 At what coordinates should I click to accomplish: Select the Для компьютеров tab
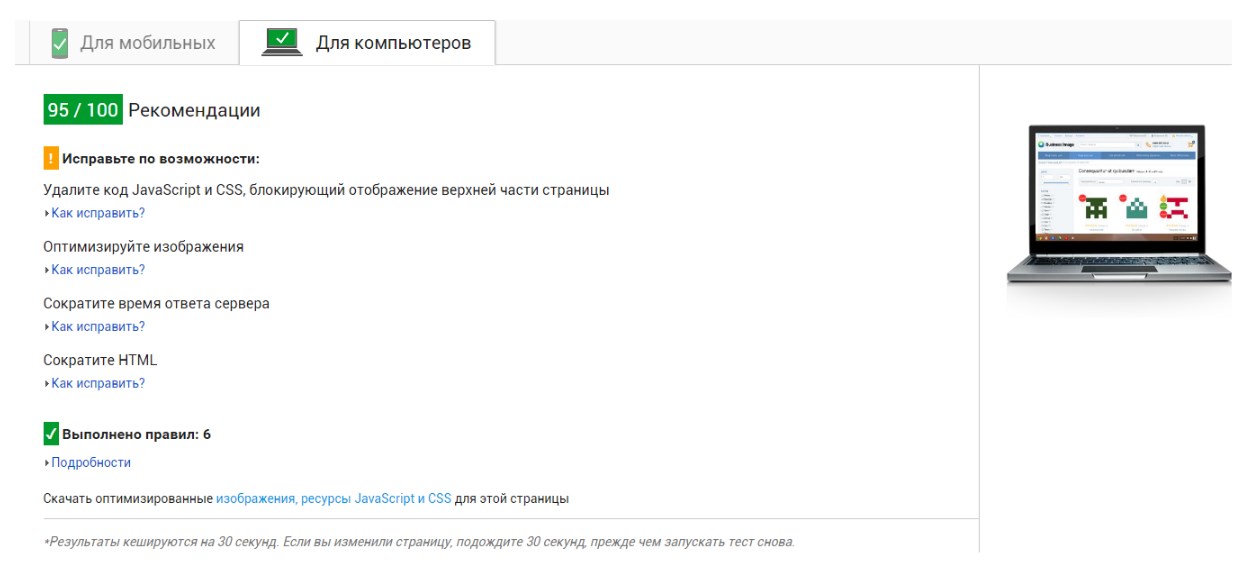coord(367,43)
